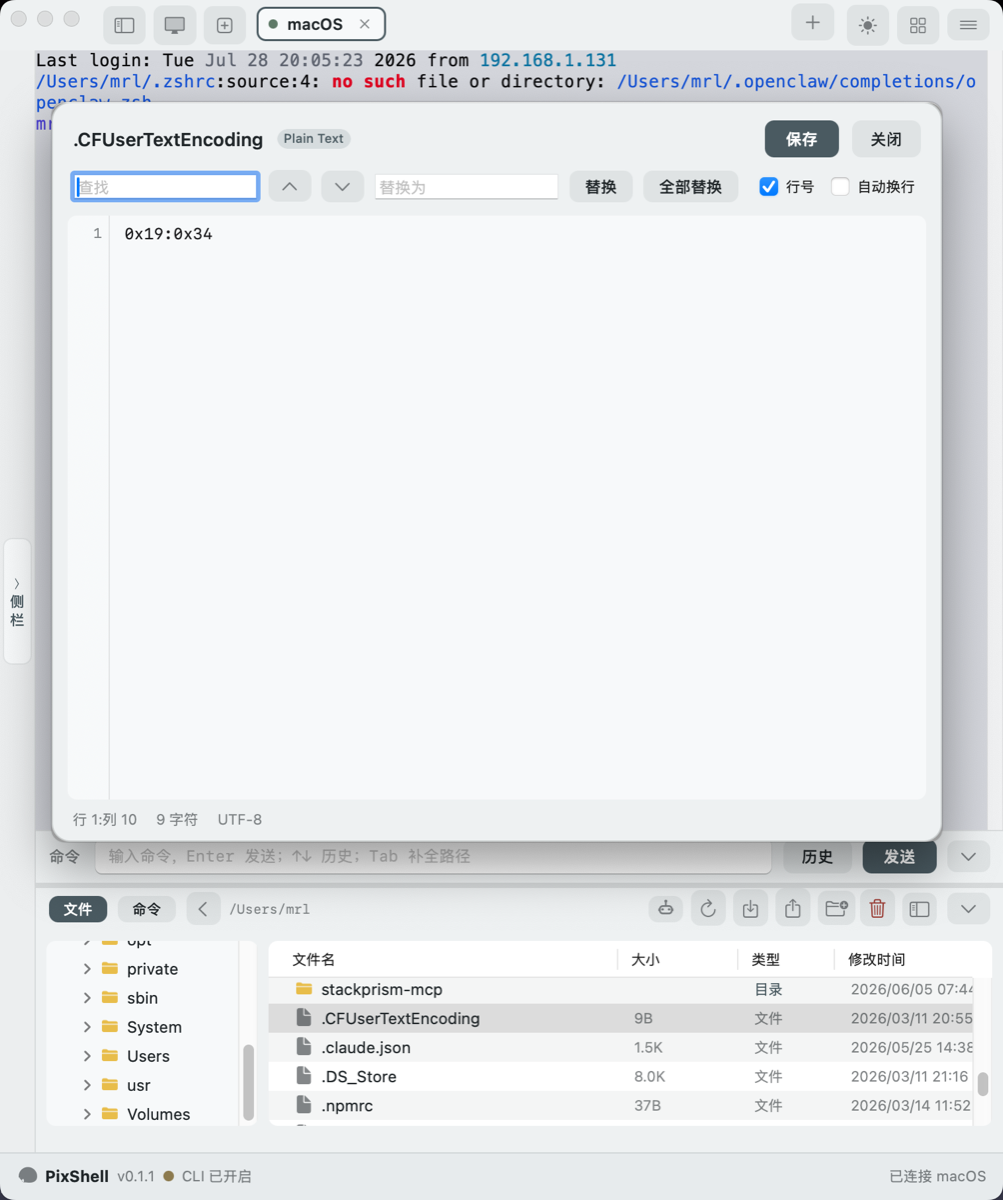1003x1200 pixels.
Task: Toggle the sidebar panel icon in title bar
Action: (124, 25)
